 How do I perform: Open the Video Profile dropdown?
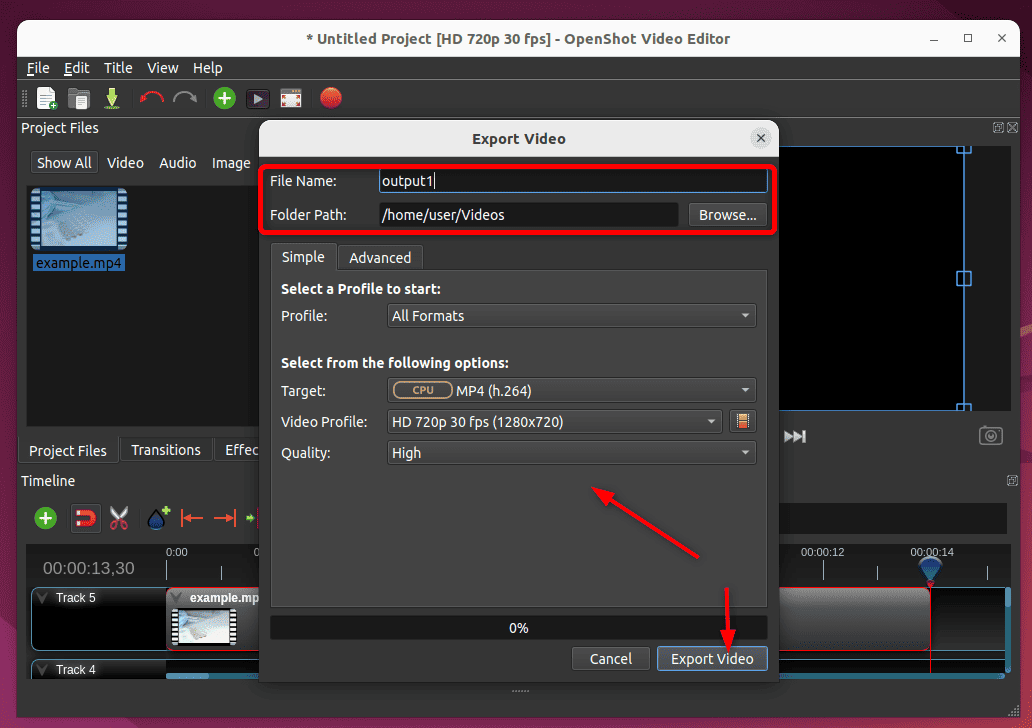(554, 421)
